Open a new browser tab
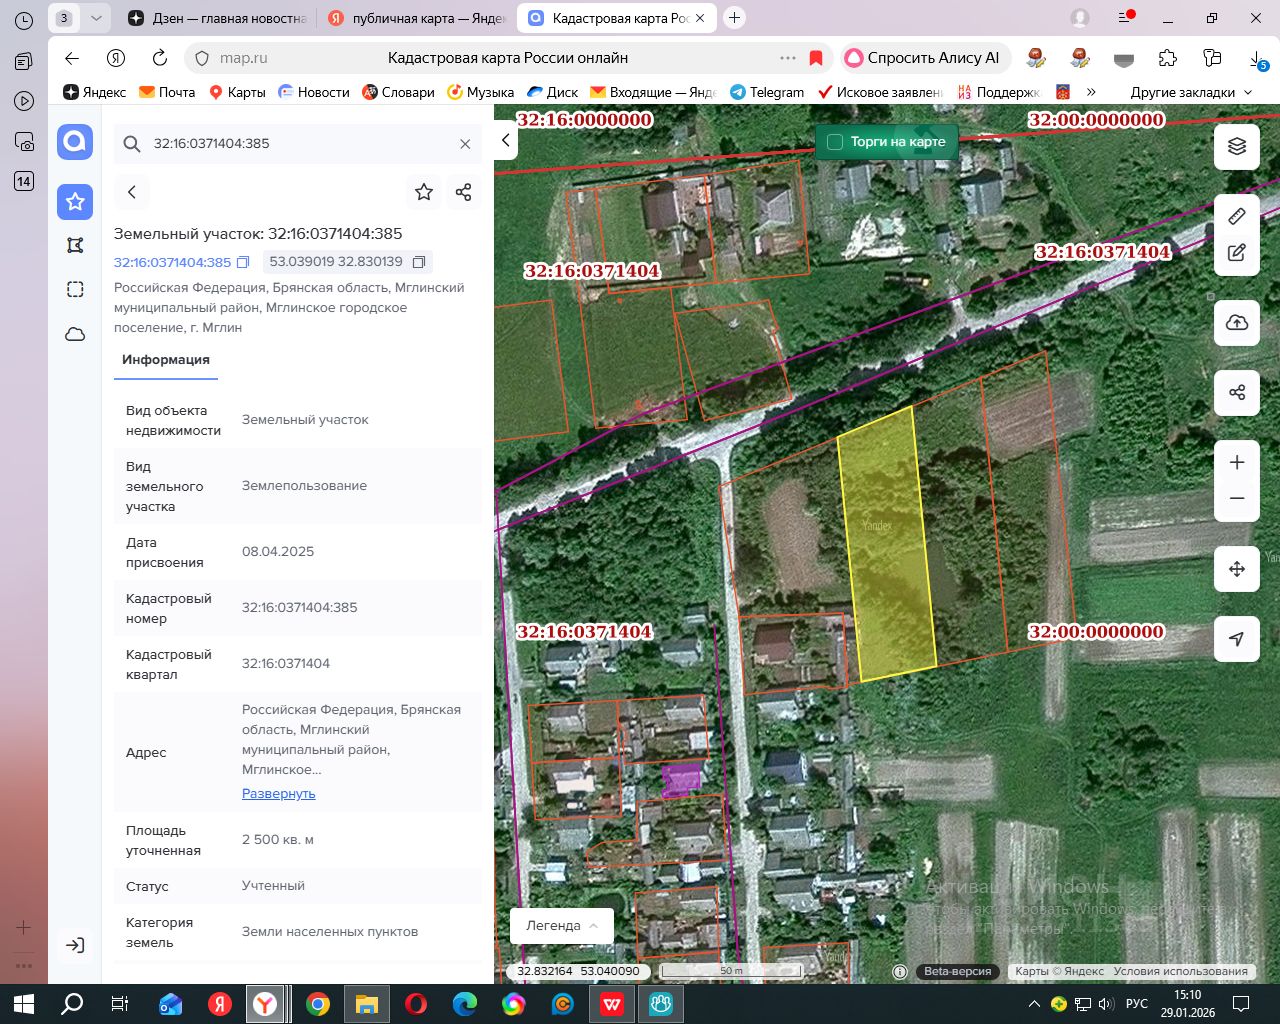The height and width of the screenshot is (1024, 1280). click(735, 18)
